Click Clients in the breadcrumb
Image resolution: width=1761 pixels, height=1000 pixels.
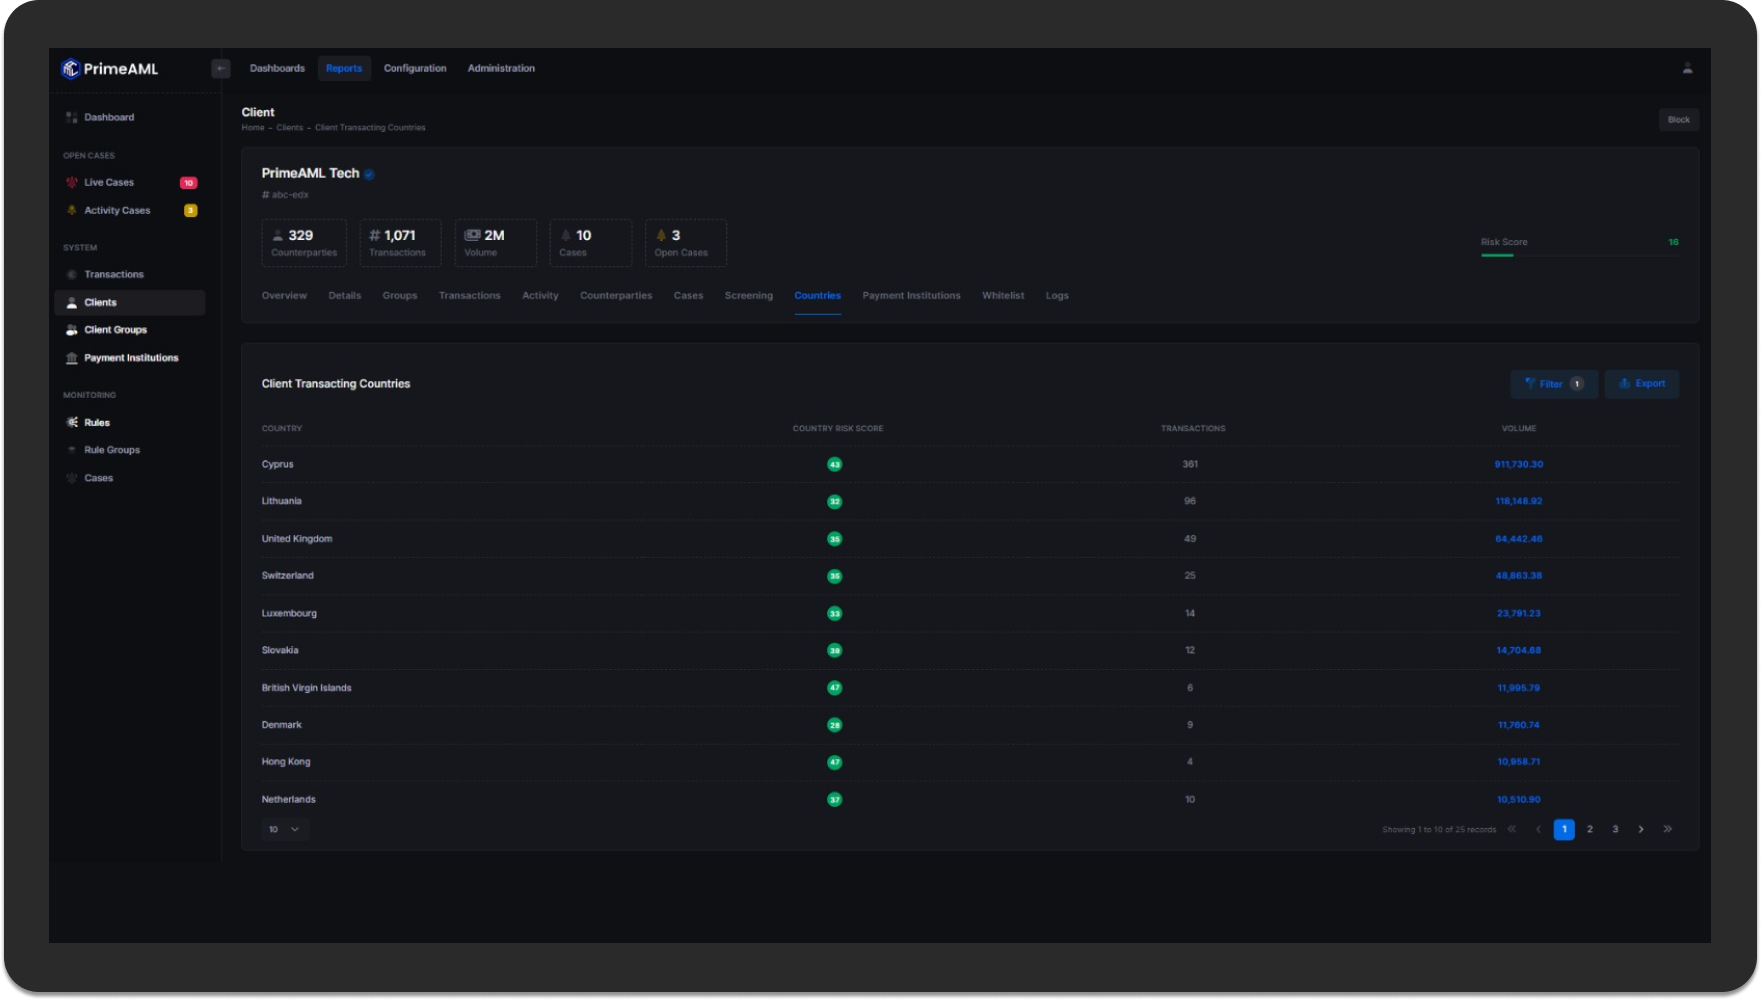click(290, 128)
